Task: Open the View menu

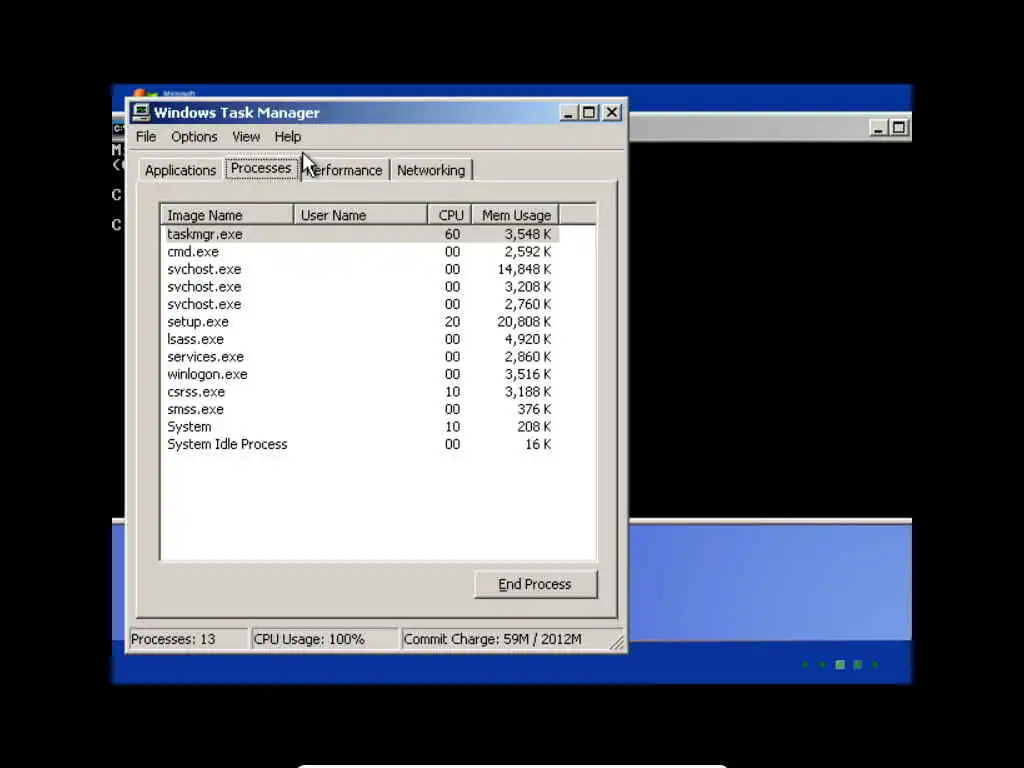Action: point(246,136)
